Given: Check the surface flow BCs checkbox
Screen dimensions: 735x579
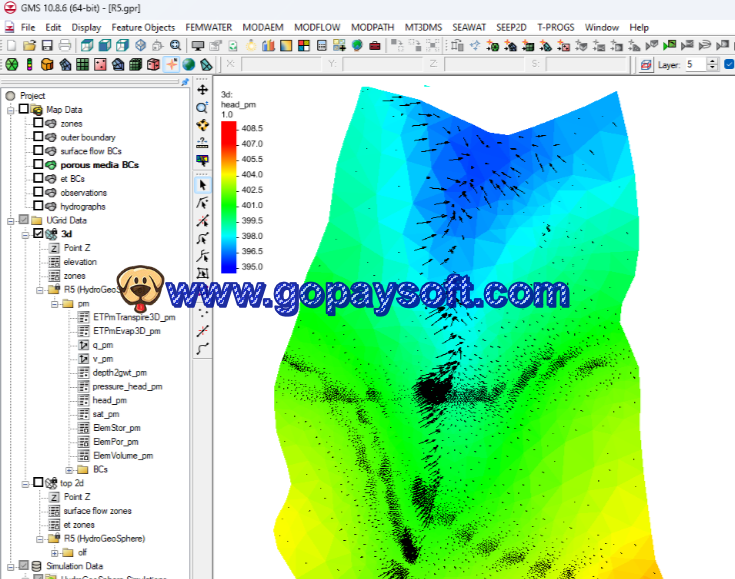Looking at the screenshot, I should pos(38,150).
